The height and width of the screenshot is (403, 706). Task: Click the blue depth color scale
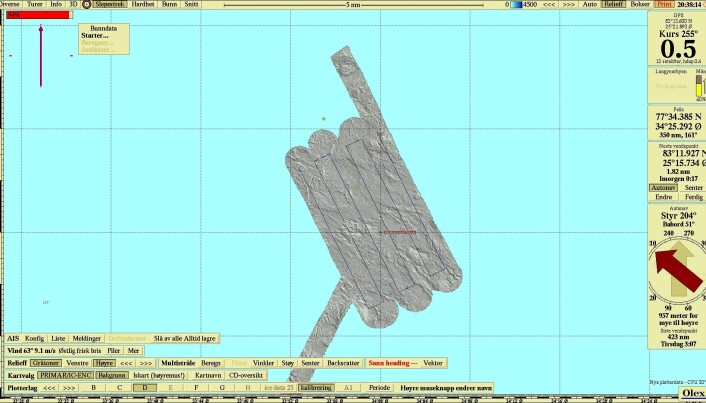pos(516,5)
